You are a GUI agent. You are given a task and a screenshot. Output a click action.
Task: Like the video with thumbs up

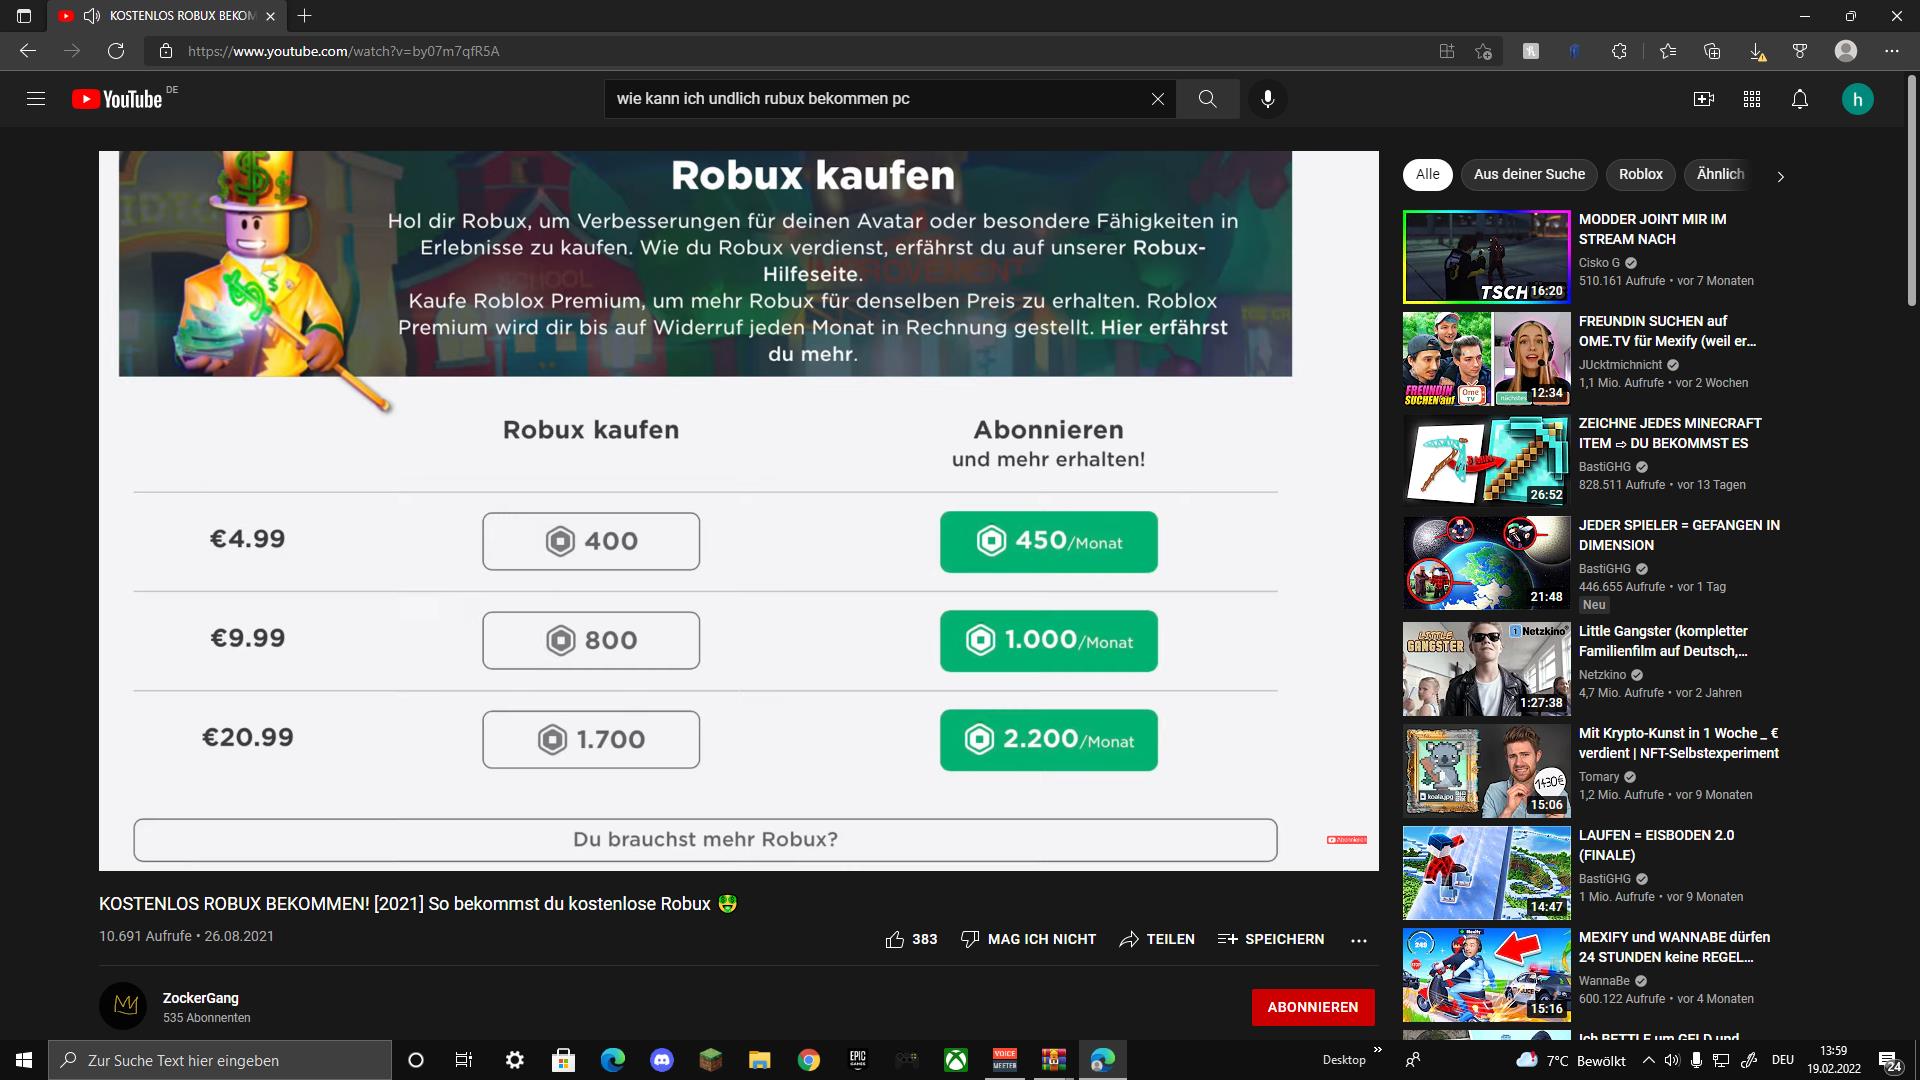click(895, 939)
